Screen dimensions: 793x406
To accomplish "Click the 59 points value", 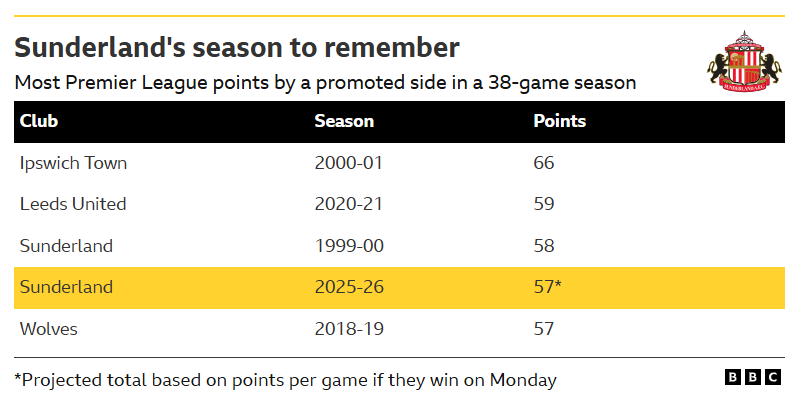I will pyautogui.click(x=544, y=204).
